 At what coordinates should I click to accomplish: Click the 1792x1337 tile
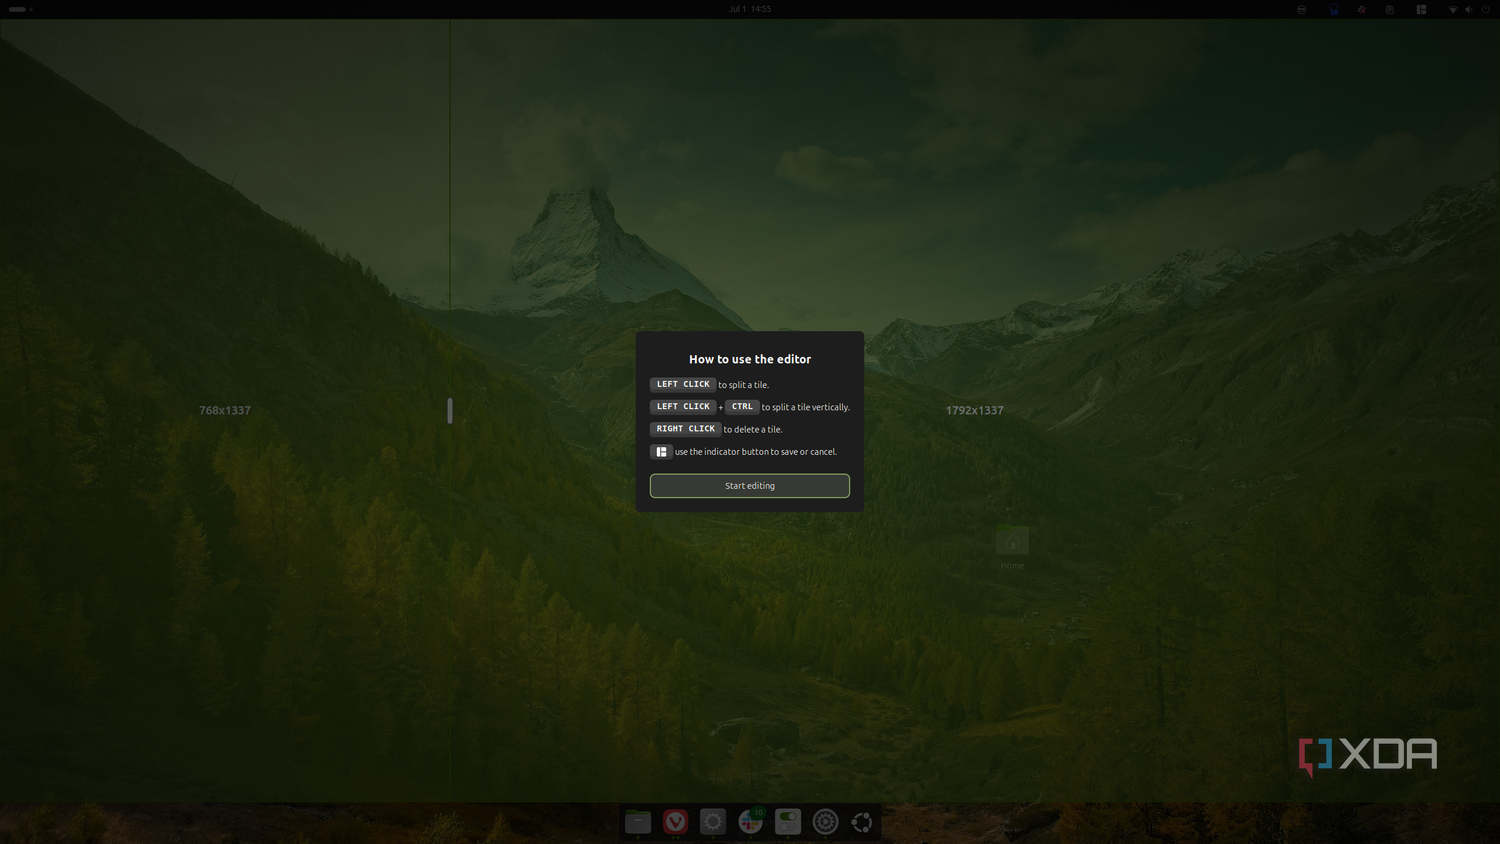point(975,410)
